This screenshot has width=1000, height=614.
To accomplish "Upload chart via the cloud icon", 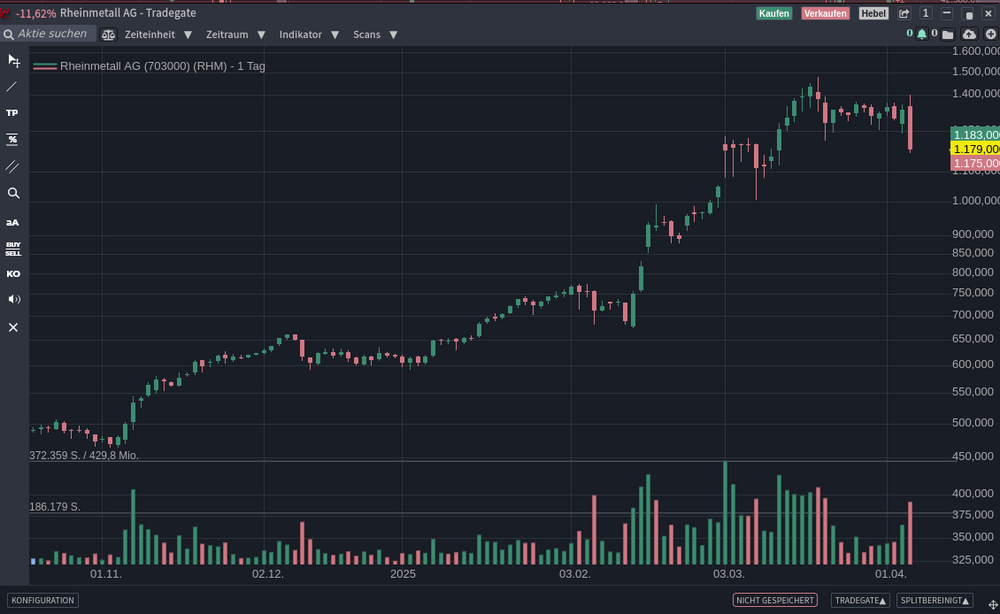I will pos(969,34).
